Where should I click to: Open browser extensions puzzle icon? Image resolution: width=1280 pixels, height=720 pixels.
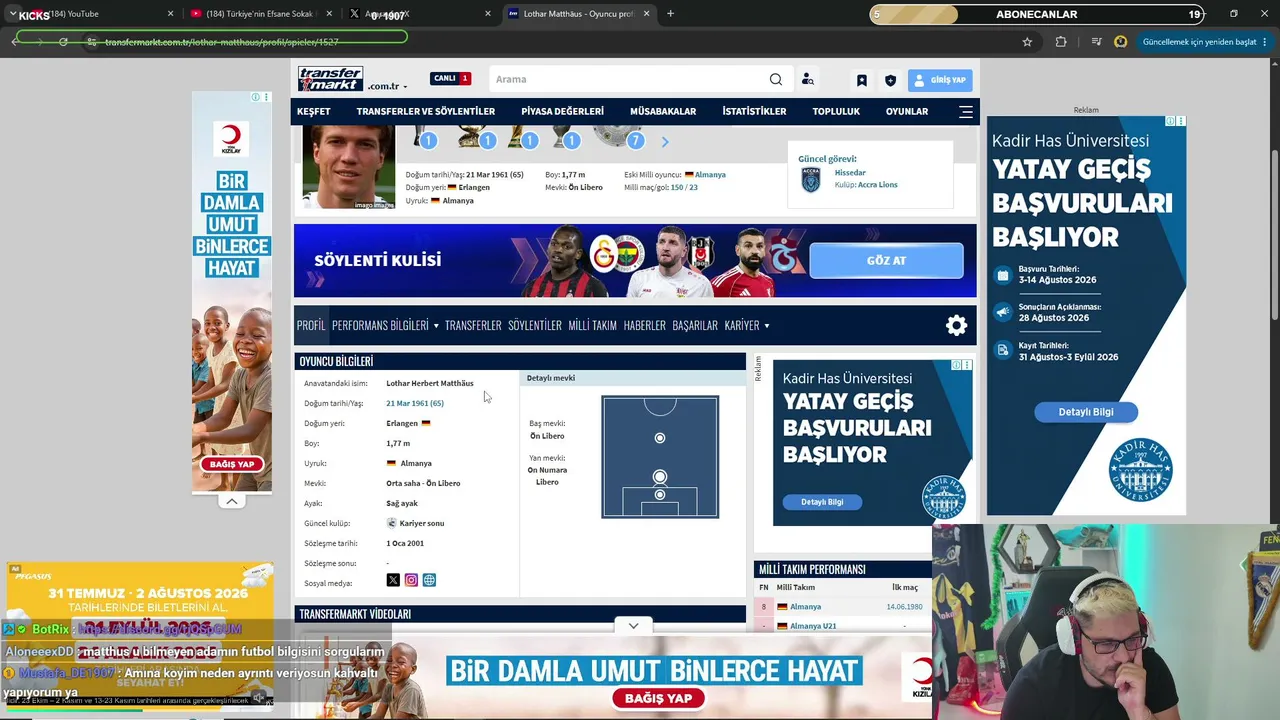pyautogui.click(x=1061, y=42)
